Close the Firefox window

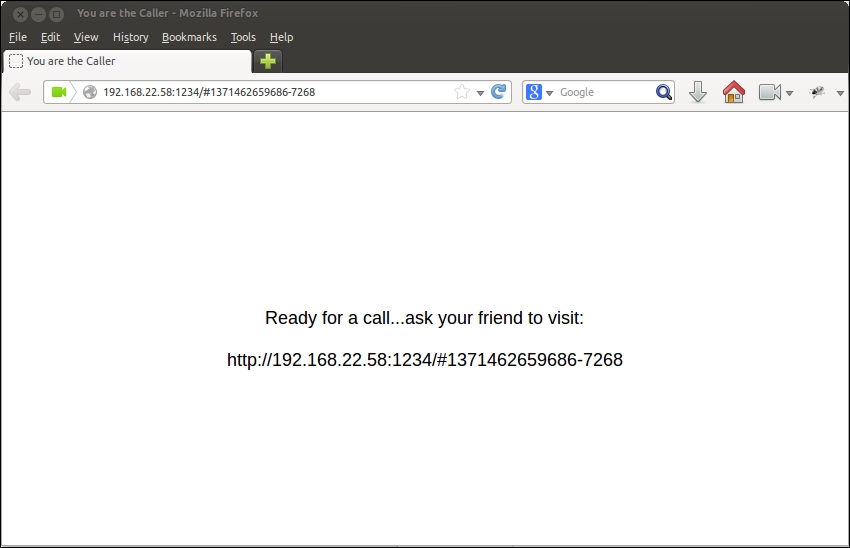[20, 14]
